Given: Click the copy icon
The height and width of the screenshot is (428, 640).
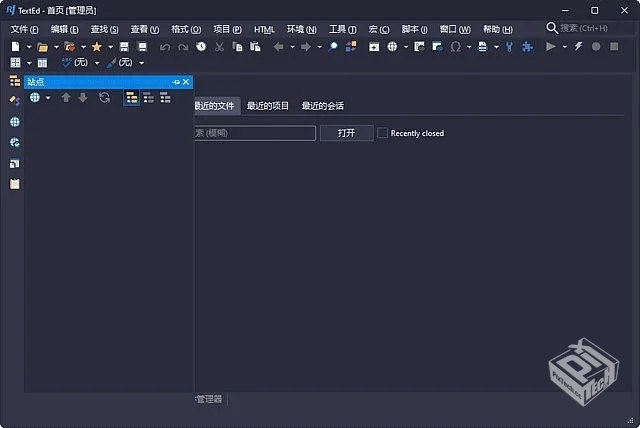Looking at the screenshot, I should pos(237,47).
